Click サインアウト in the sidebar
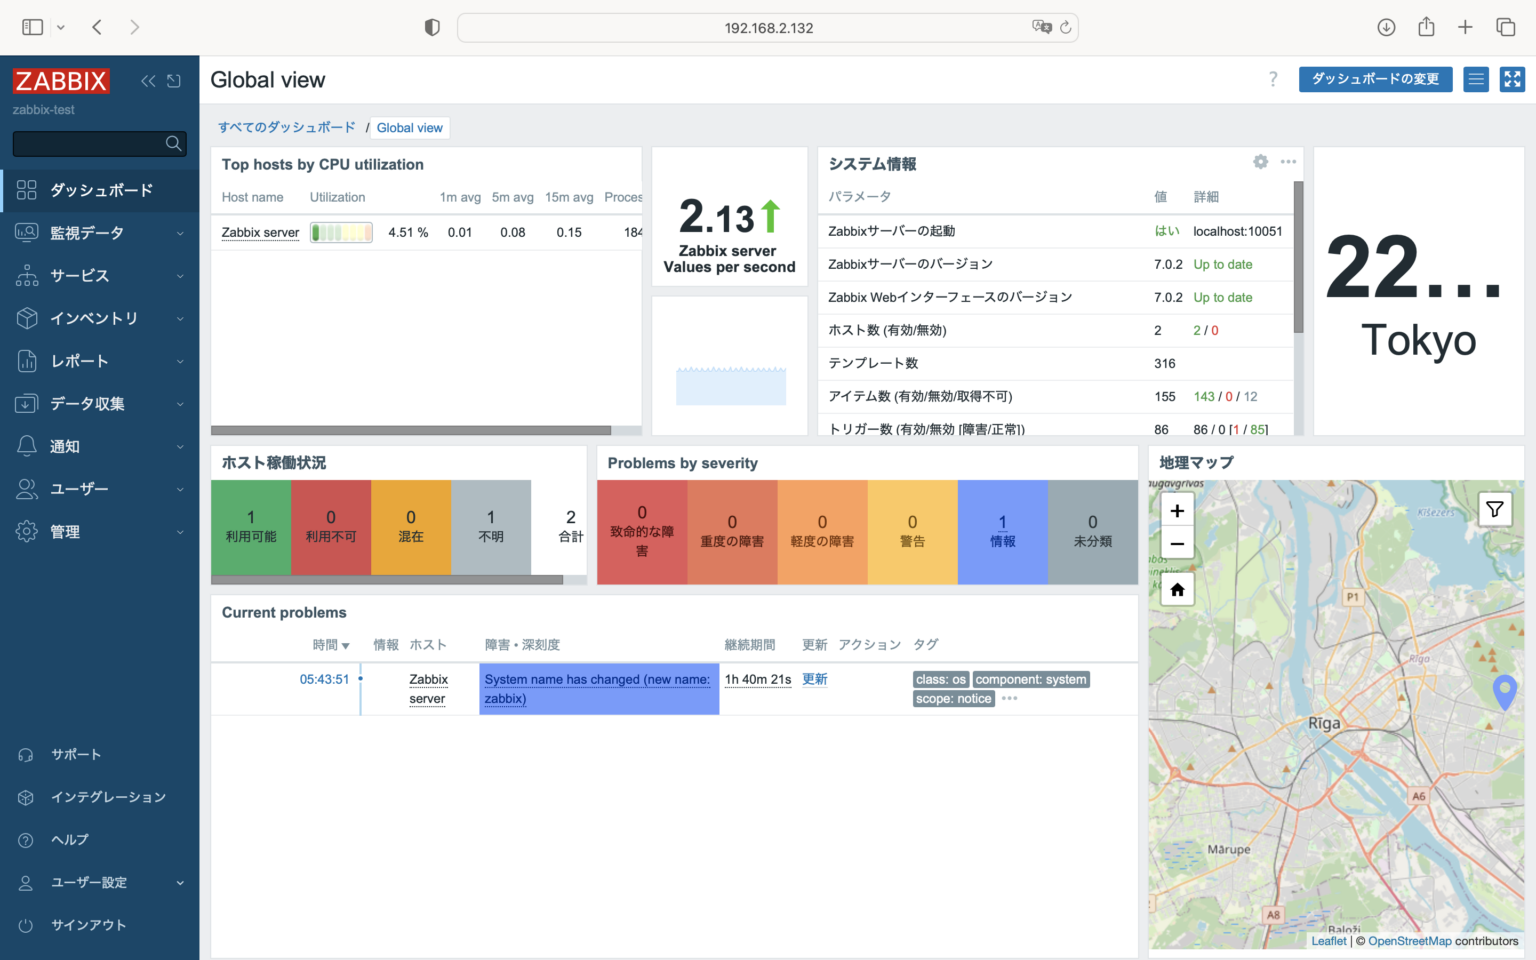Screen dimensions: 1536x960 pyautogui.click(x=88, y=925)
